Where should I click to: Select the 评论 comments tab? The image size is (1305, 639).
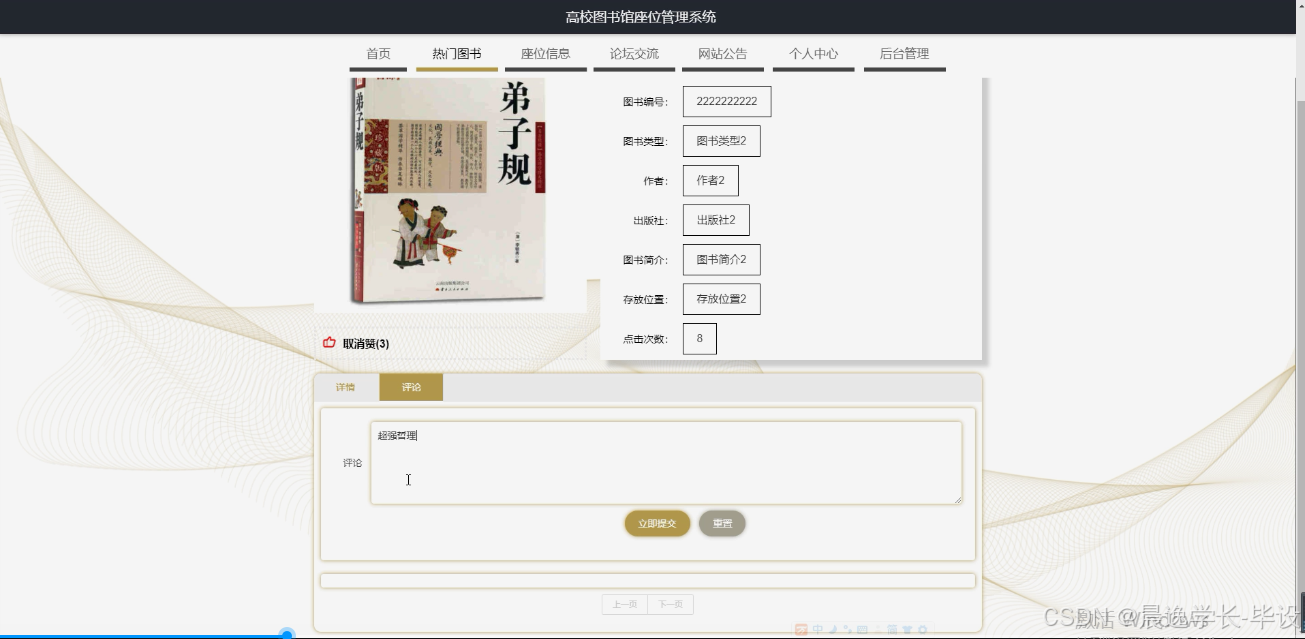point(411,387)
